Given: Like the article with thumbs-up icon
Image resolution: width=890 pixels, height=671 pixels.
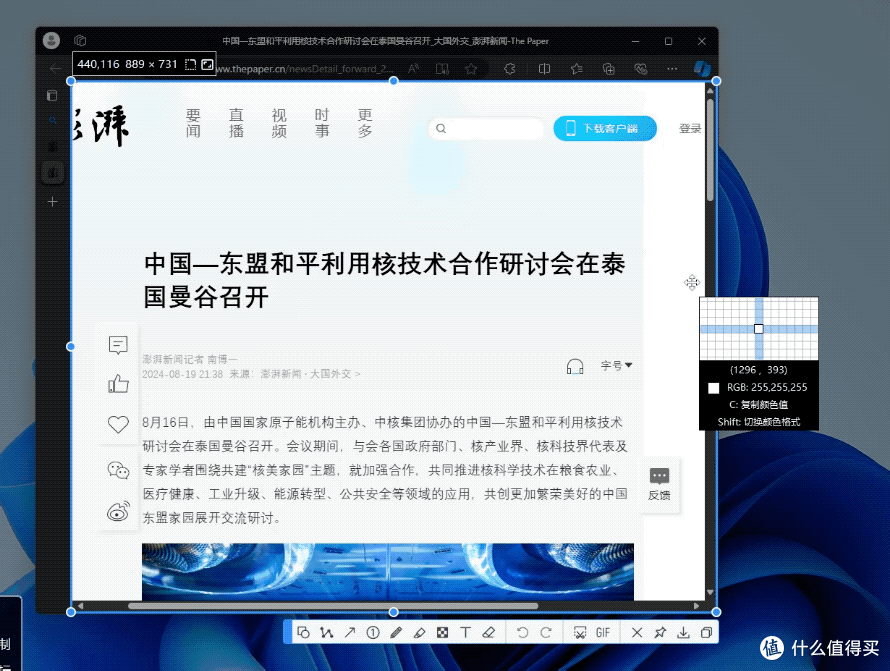Looking at the screenshot, I should [x=118, y=384].
